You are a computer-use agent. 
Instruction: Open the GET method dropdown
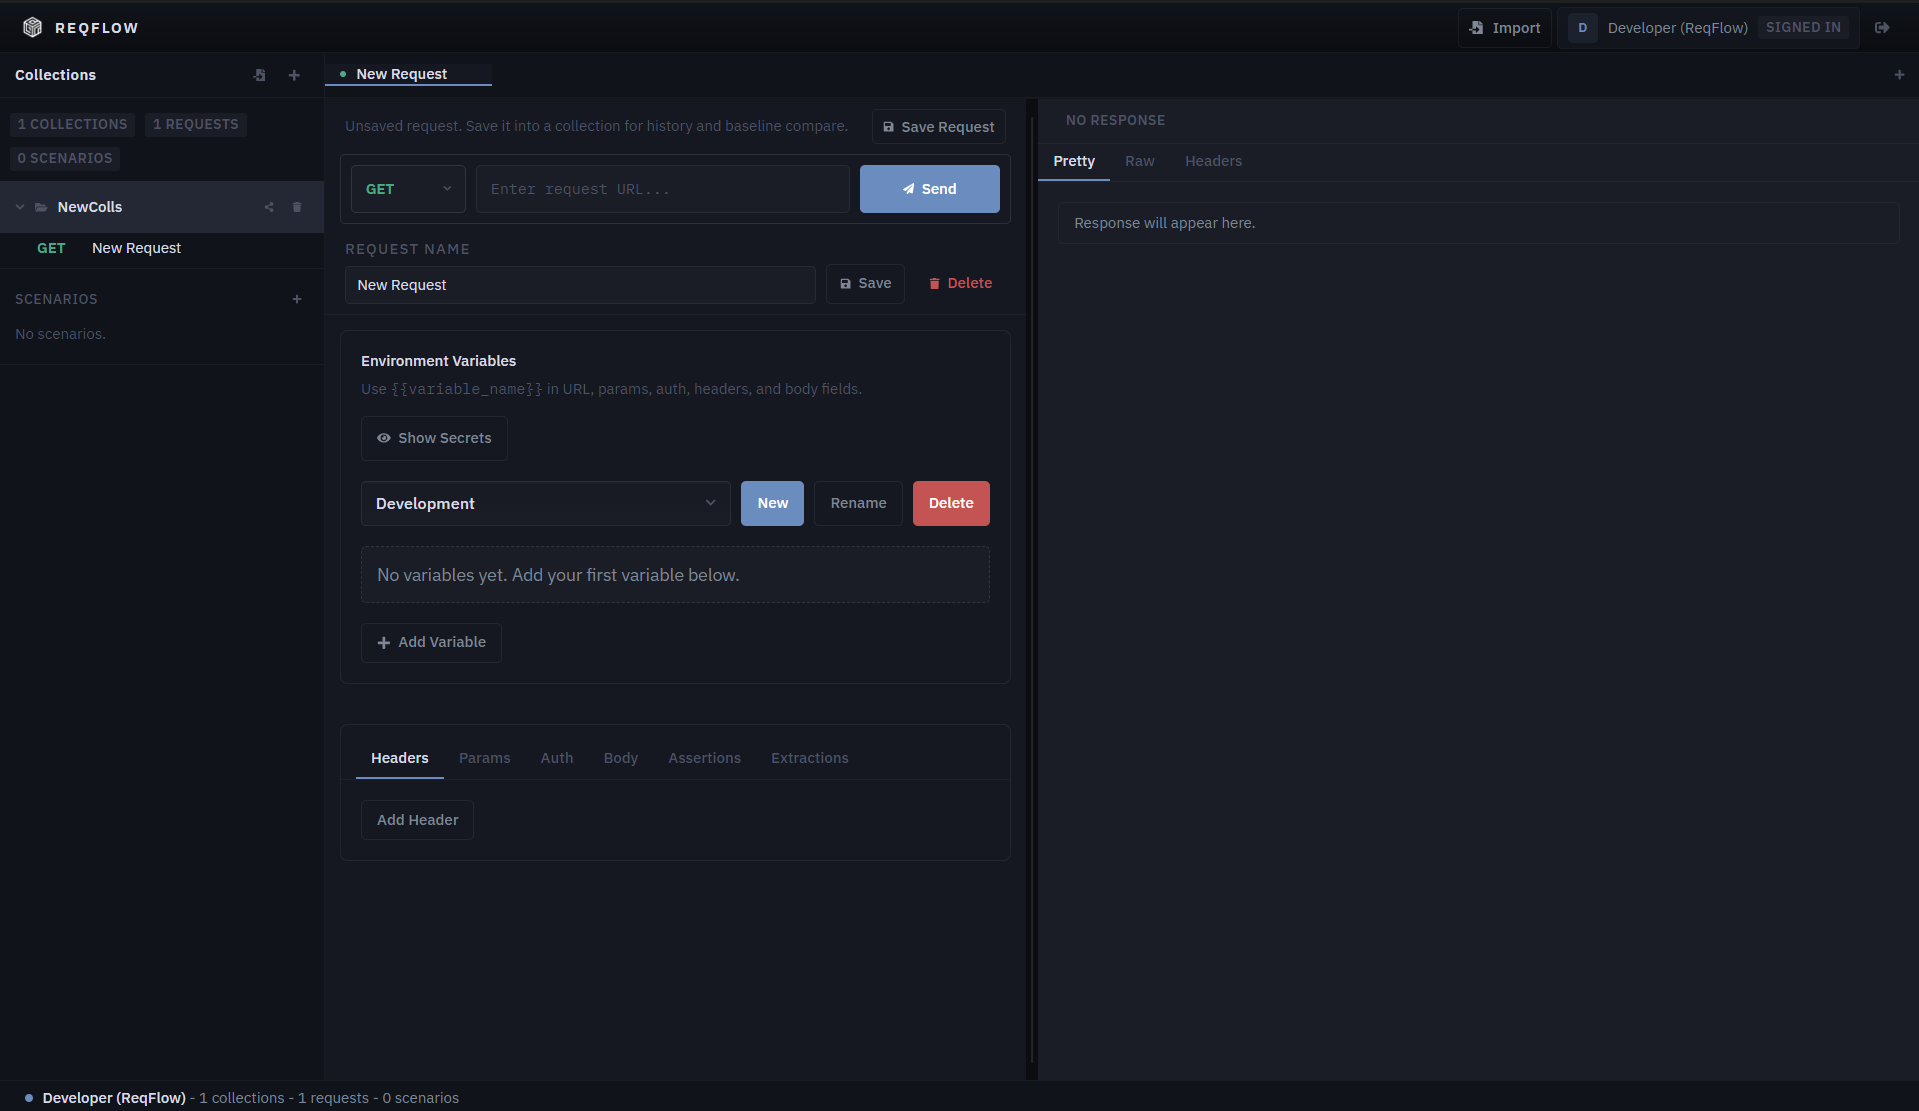coord(407,188)
